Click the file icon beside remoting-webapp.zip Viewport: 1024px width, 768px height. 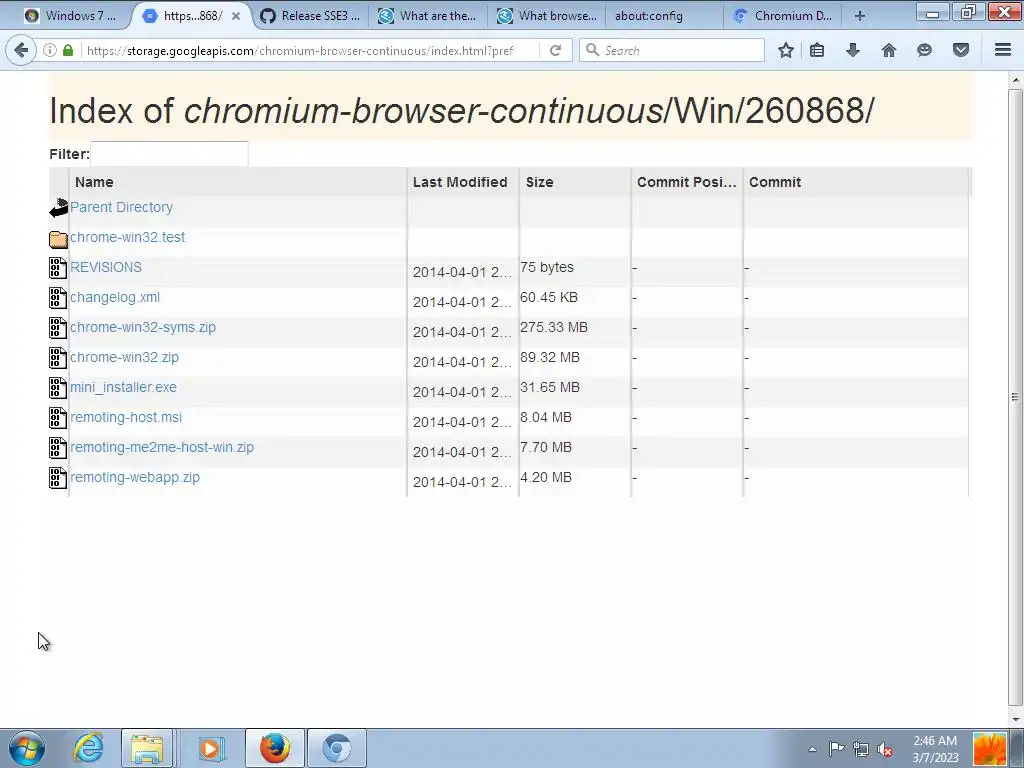tap(58, 478)
